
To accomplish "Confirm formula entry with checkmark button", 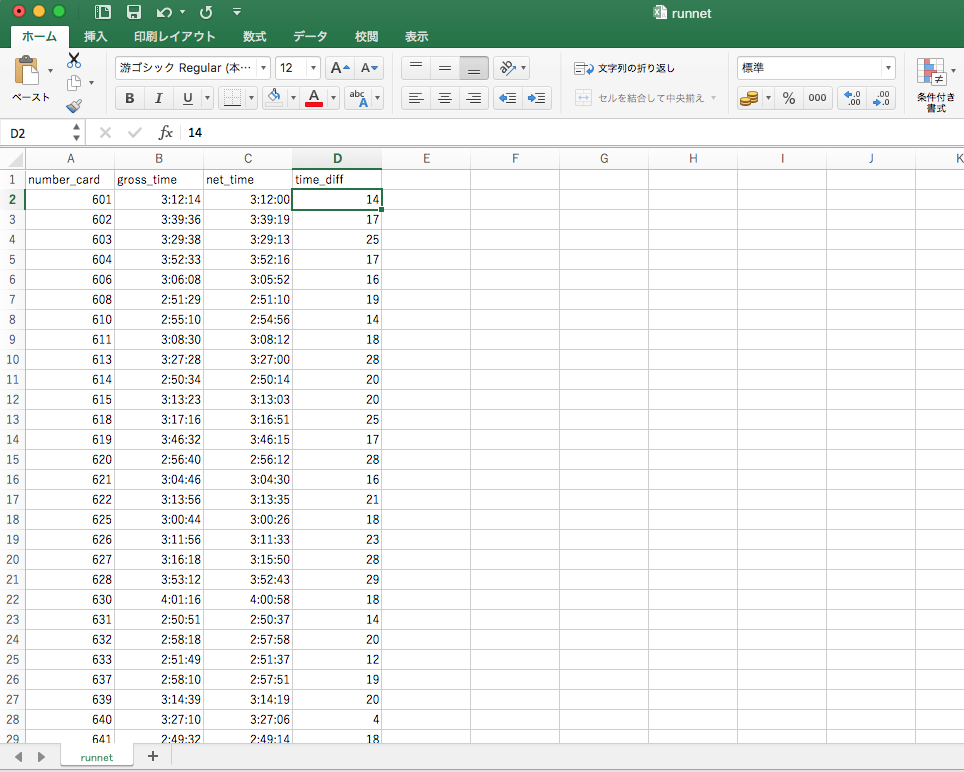I will [135, 132].
